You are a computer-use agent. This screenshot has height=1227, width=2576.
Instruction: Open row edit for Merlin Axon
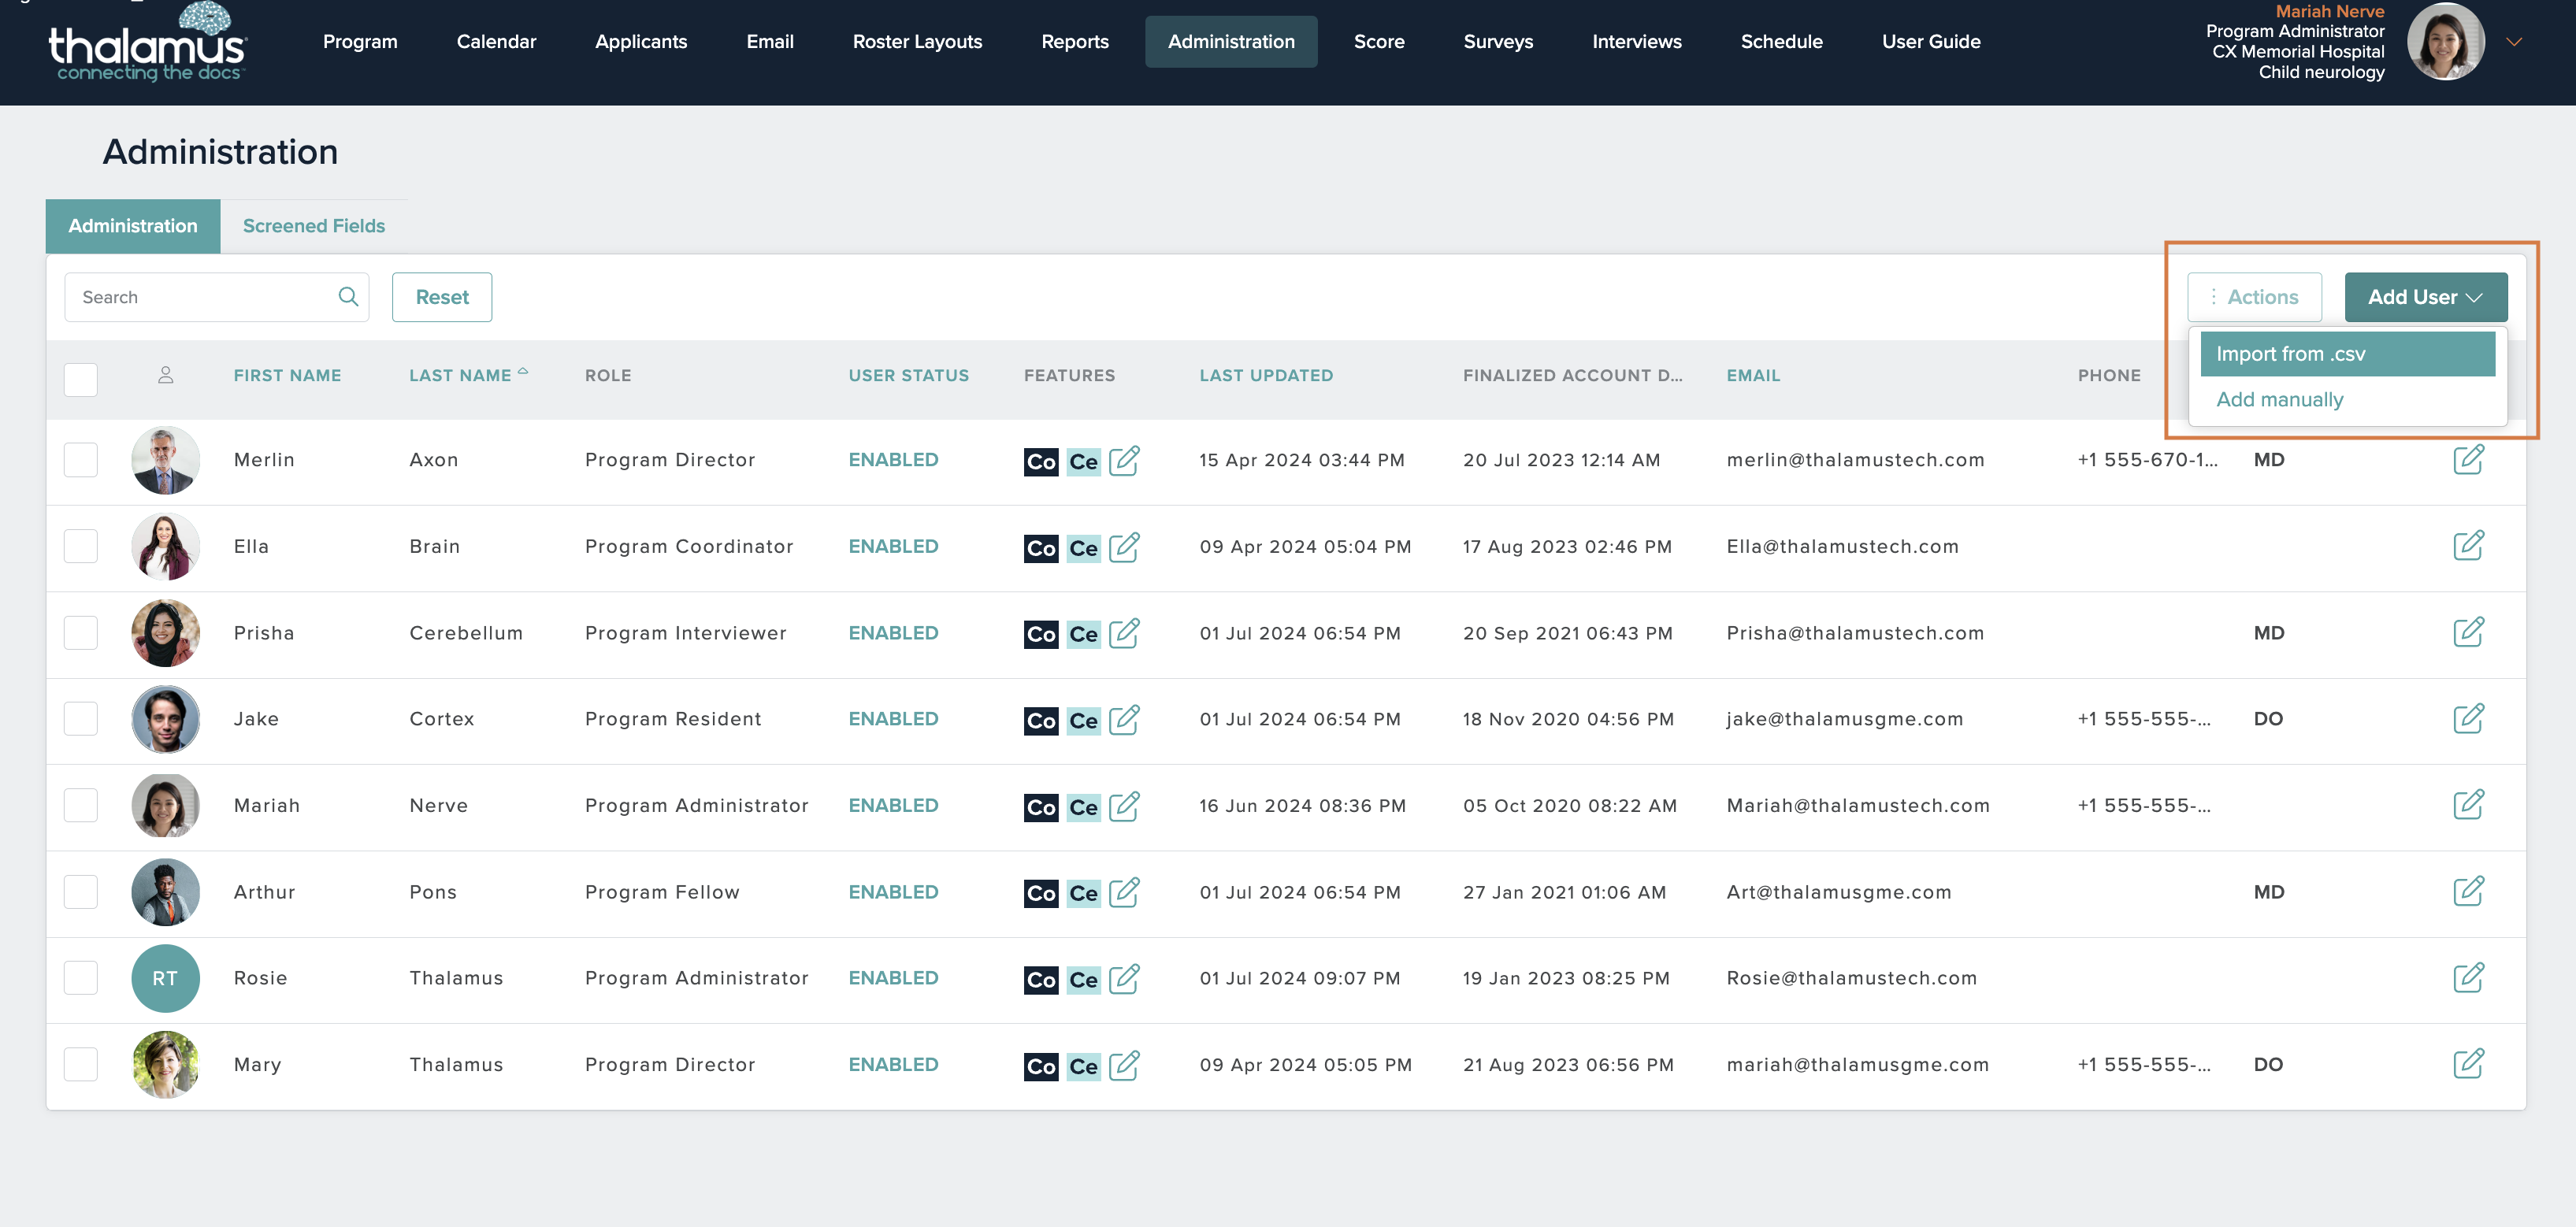(x=2468, y=459)
